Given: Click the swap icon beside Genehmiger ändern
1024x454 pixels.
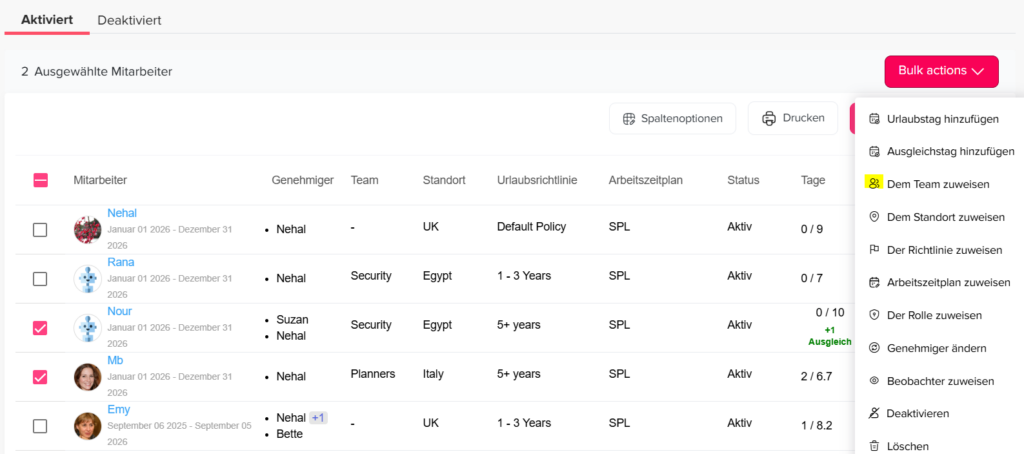Looking at the screenshot, I should 874,348.
